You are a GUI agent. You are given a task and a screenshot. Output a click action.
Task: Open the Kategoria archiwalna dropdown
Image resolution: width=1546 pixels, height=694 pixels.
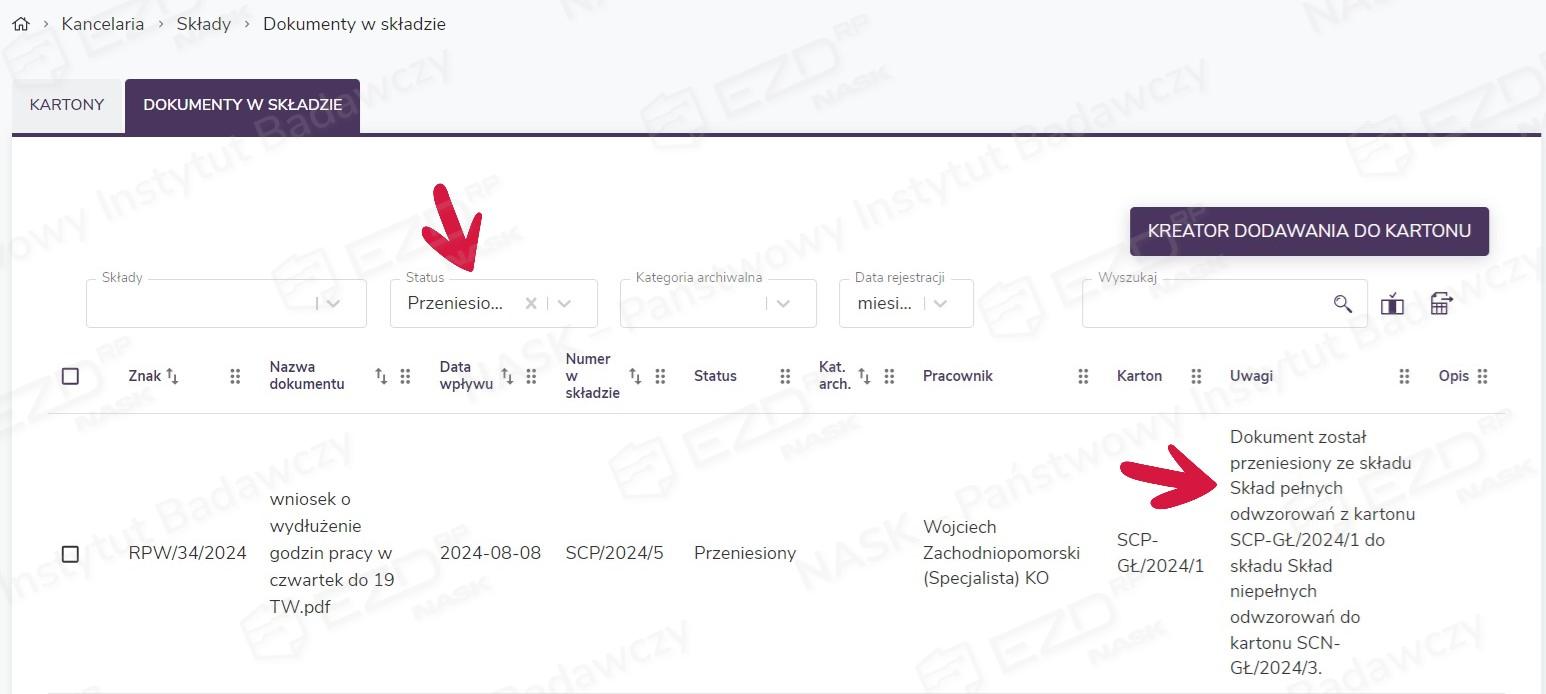(x=783, y=304)
